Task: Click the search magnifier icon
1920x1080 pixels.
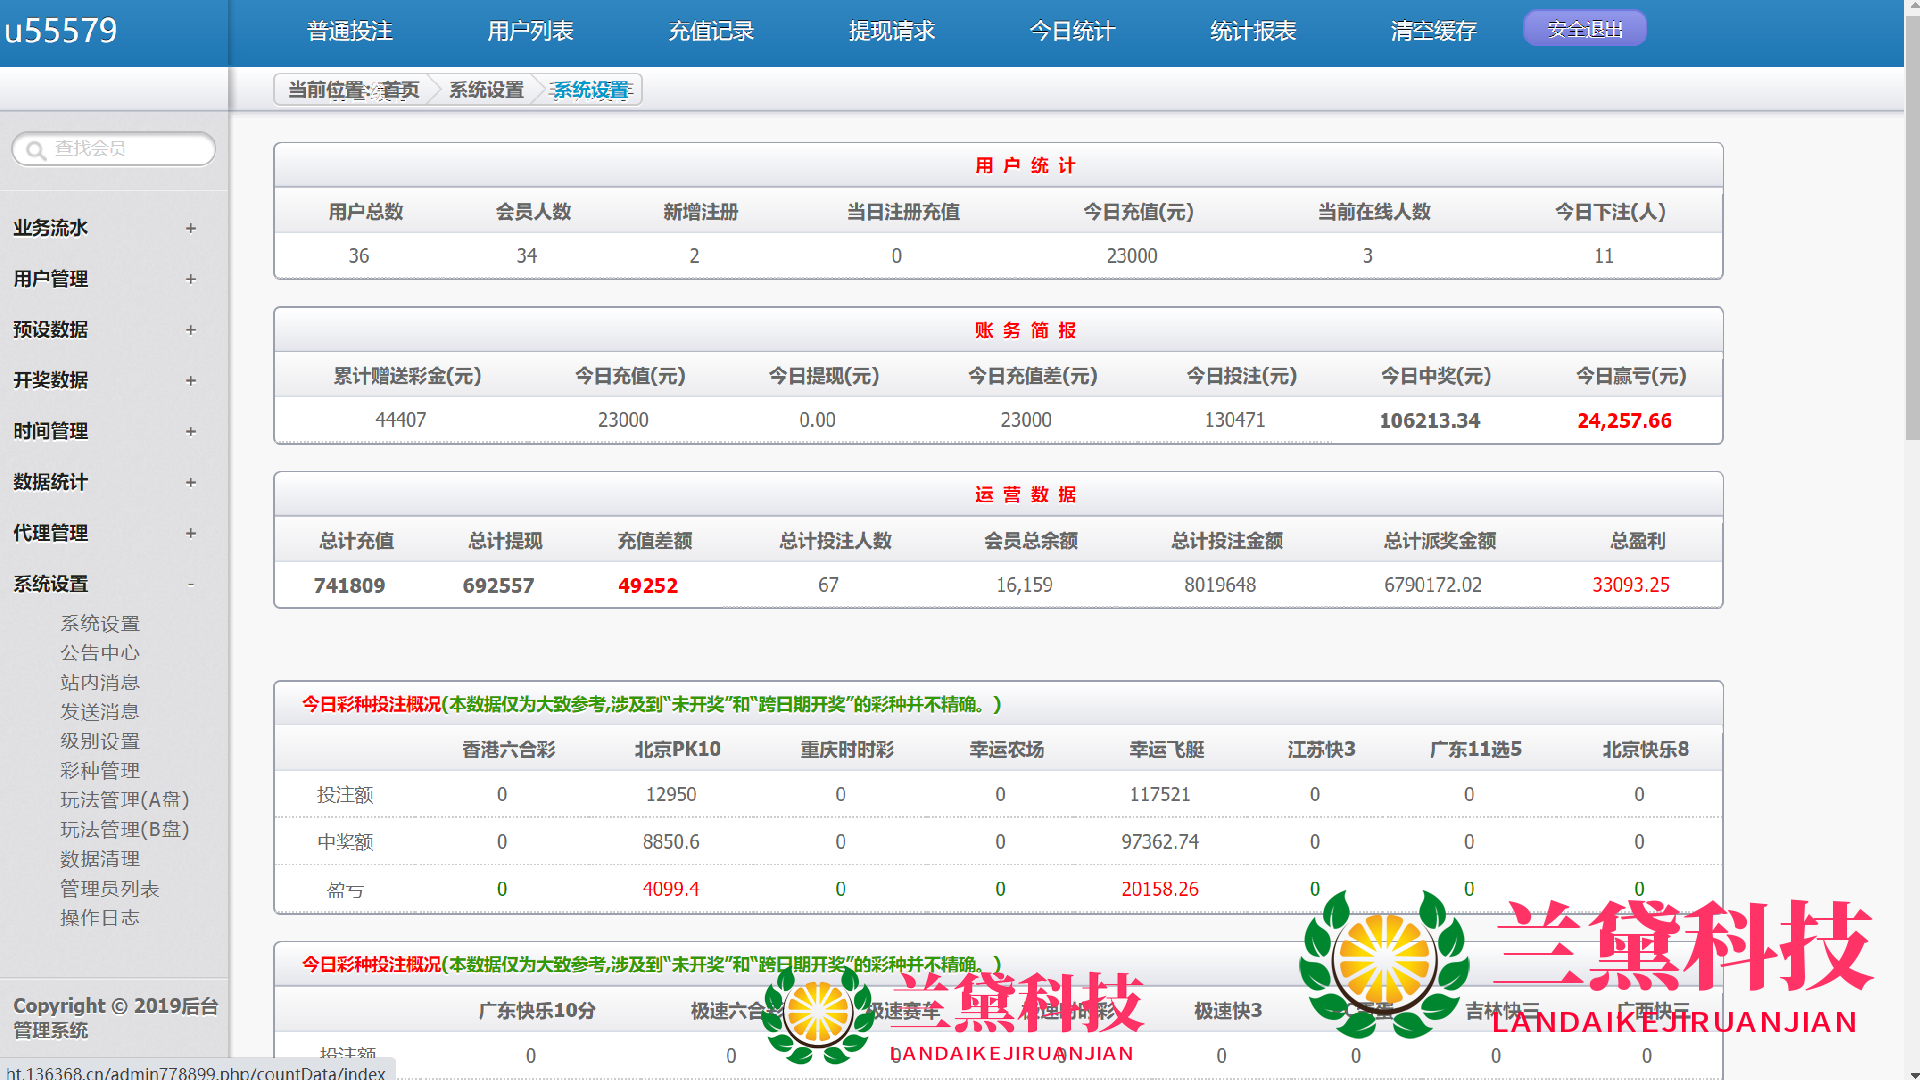Action: tap(36, 150)
